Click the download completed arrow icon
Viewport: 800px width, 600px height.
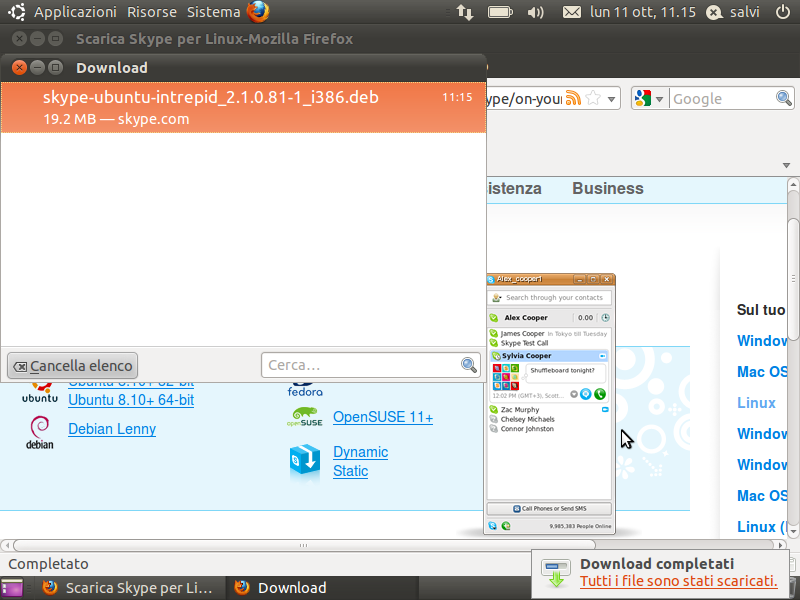556,574
